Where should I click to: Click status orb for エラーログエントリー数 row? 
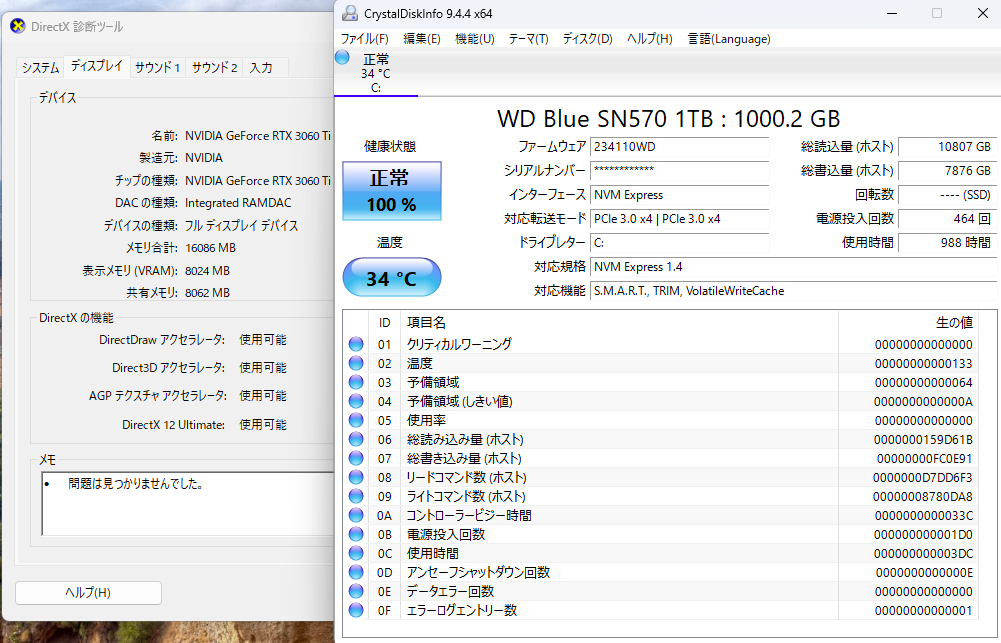356,610
